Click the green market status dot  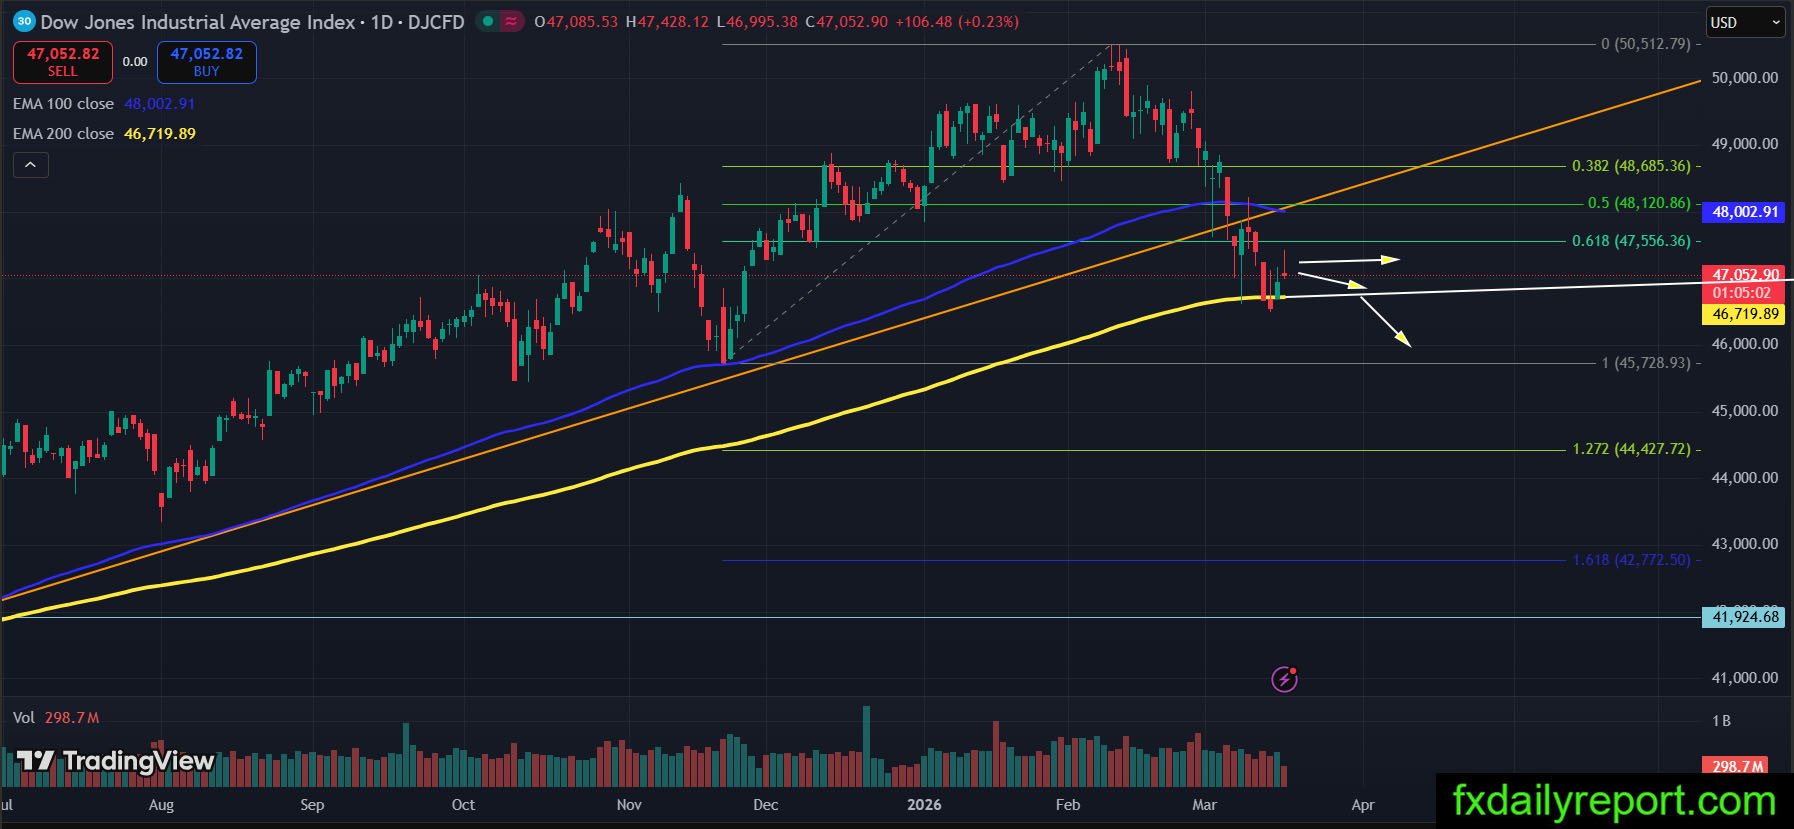(x=488, y=21)
